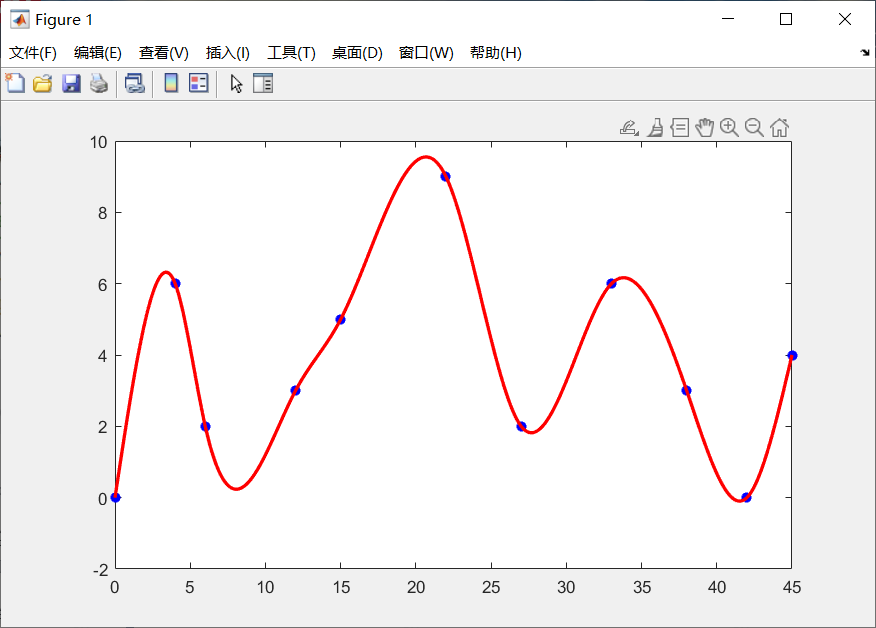Toggle Zoom Out mode
The width and height of the screenshot is (876, 628).
coord(755,127)
